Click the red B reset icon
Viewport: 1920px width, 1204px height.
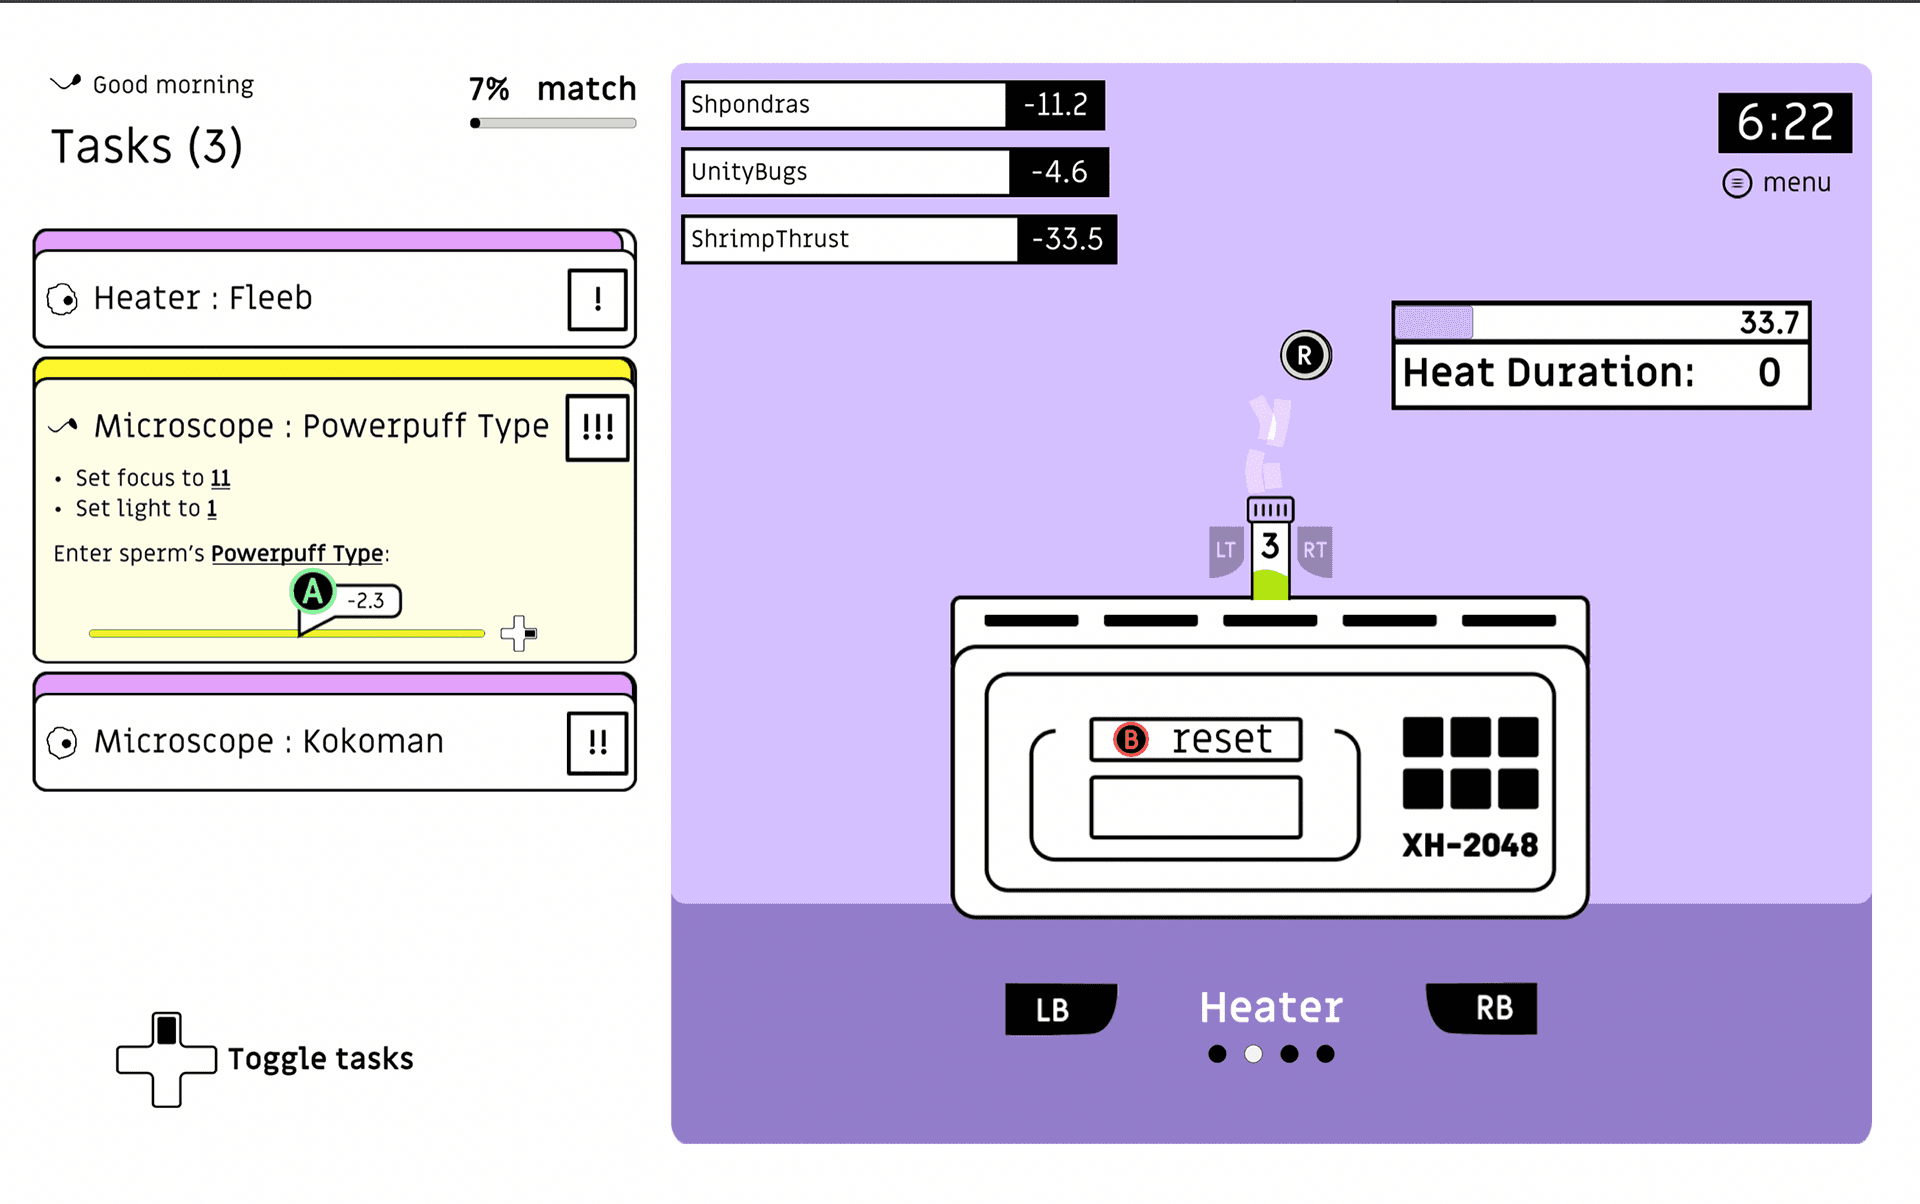point(1131,739)
